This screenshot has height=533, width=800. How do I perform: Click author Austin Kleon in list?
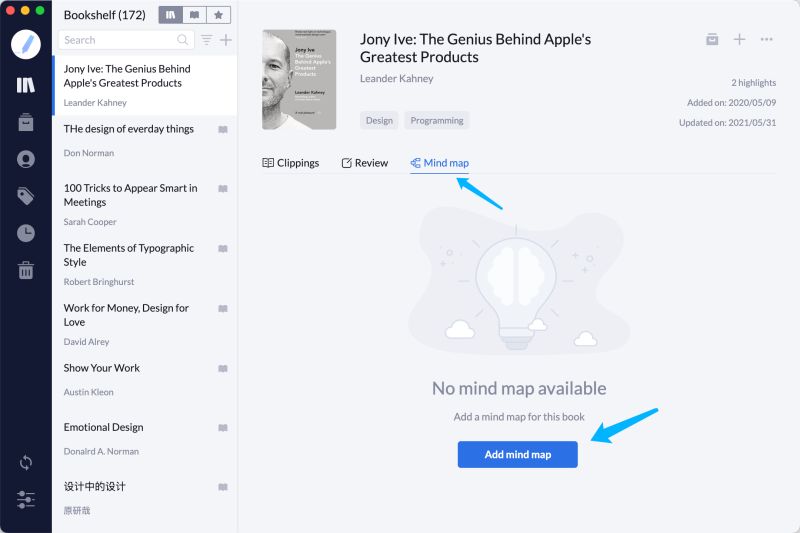coord(88,392)
